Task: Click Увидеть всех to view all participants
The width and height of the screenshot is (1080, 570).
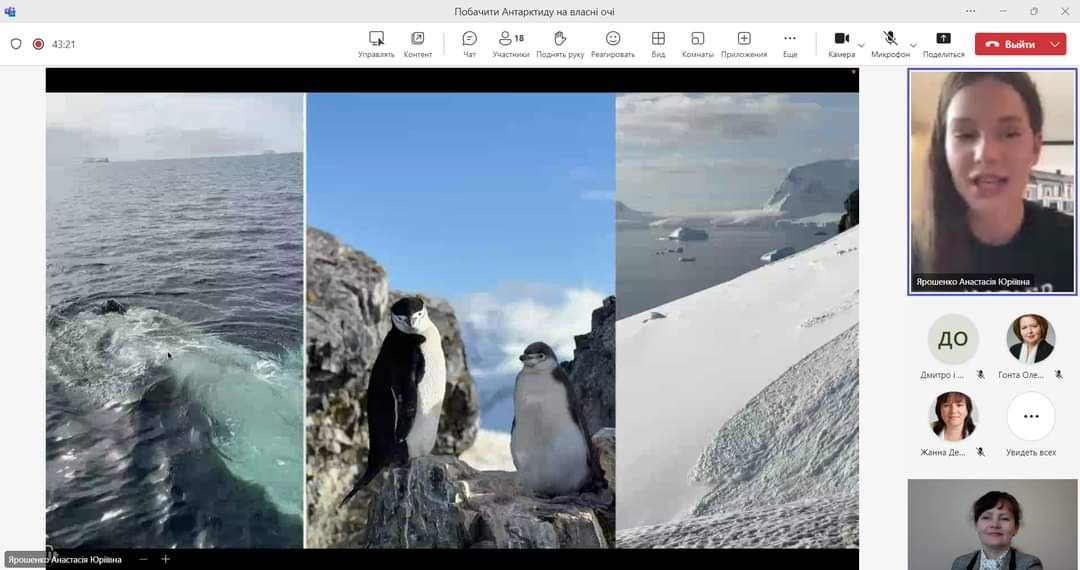Action: (1031, 425)
